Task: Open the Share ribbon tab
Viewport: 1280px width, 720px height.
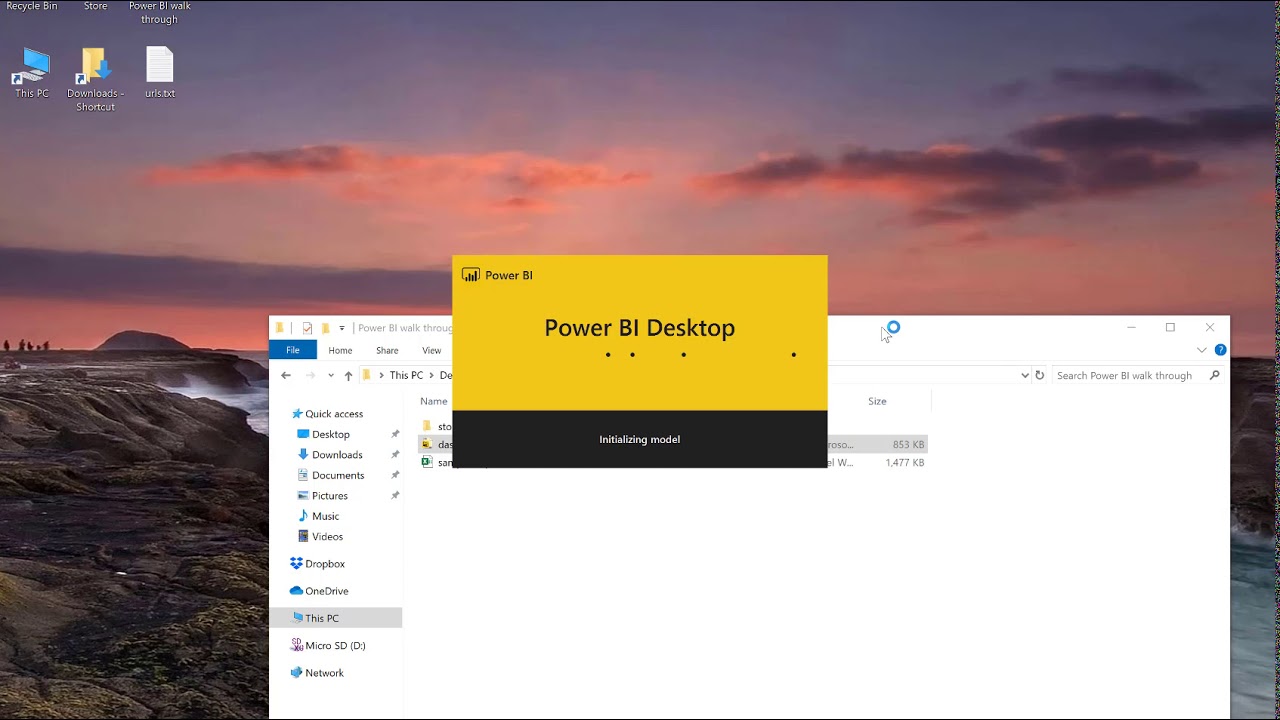Action: coord(387,350)
